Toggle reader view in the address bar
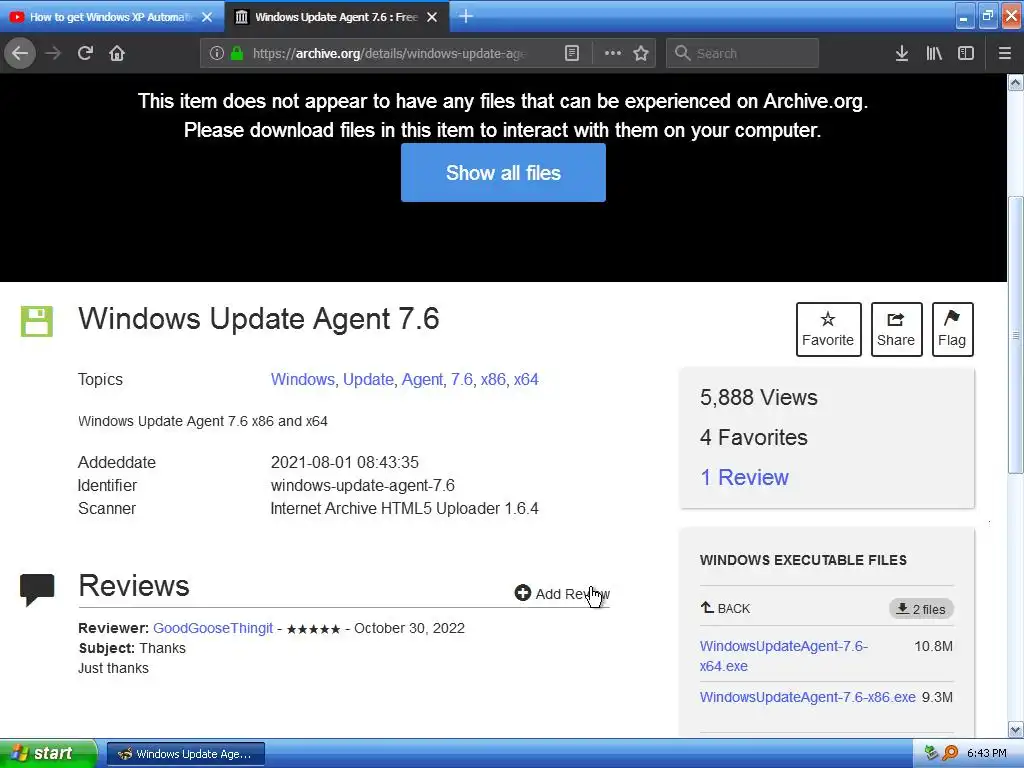This screenshot has width=1024, height=768. coord(571,53)
